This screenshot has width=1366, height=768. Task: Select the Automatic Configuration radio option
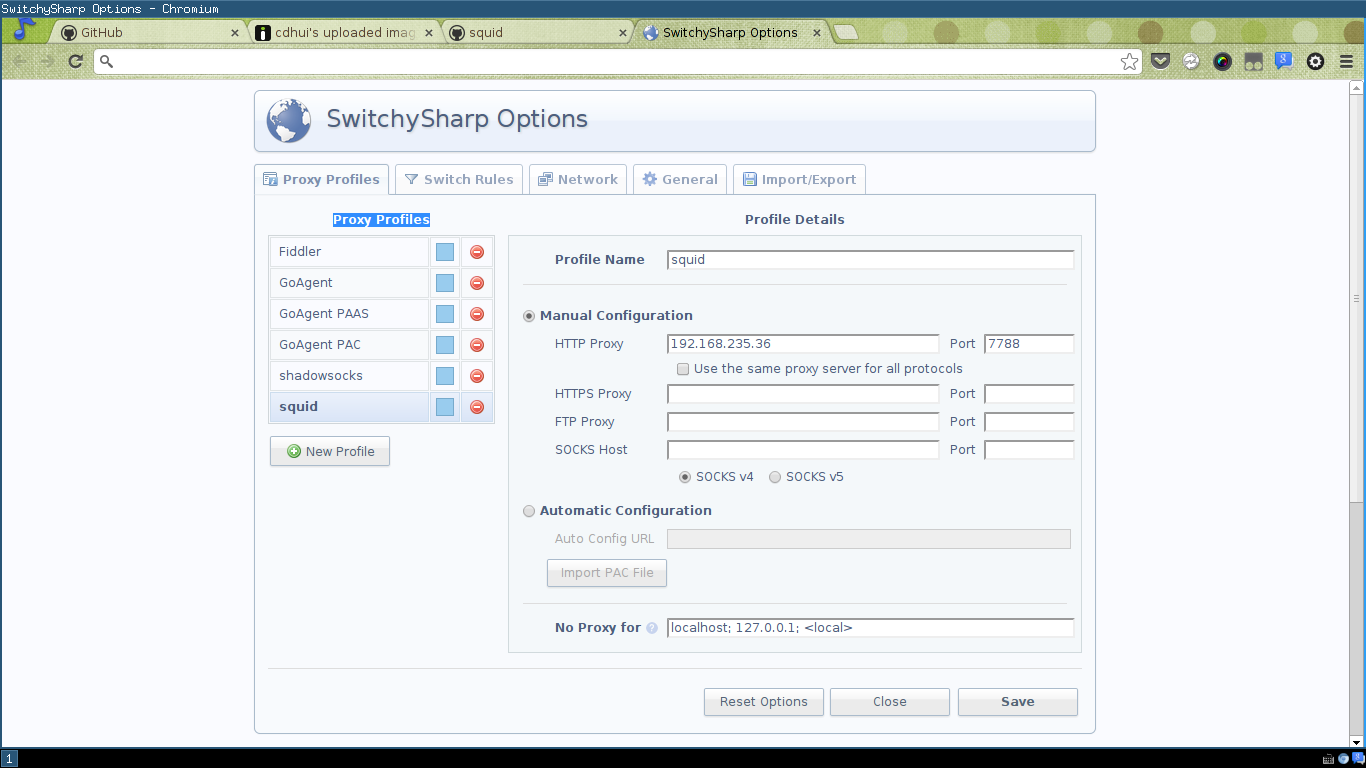tap(529, 511)
